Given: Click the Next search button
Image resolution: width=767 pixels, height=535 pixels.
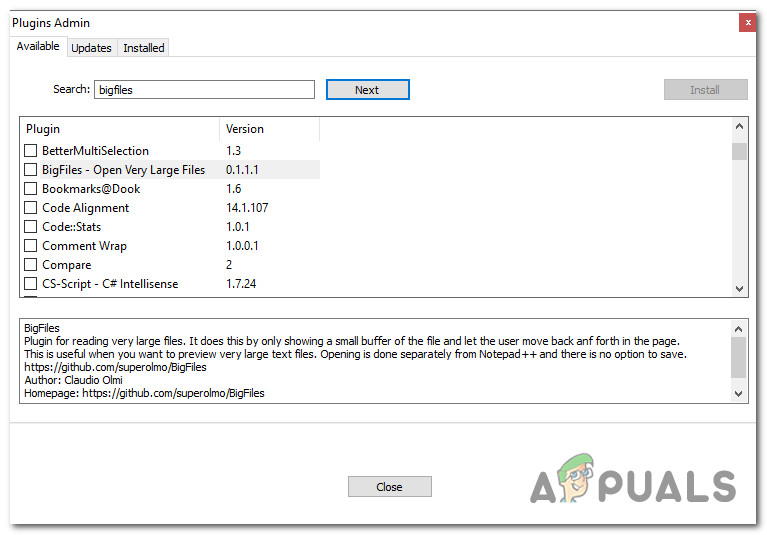Looking at the screenshot, I should [x=367, y=89].
